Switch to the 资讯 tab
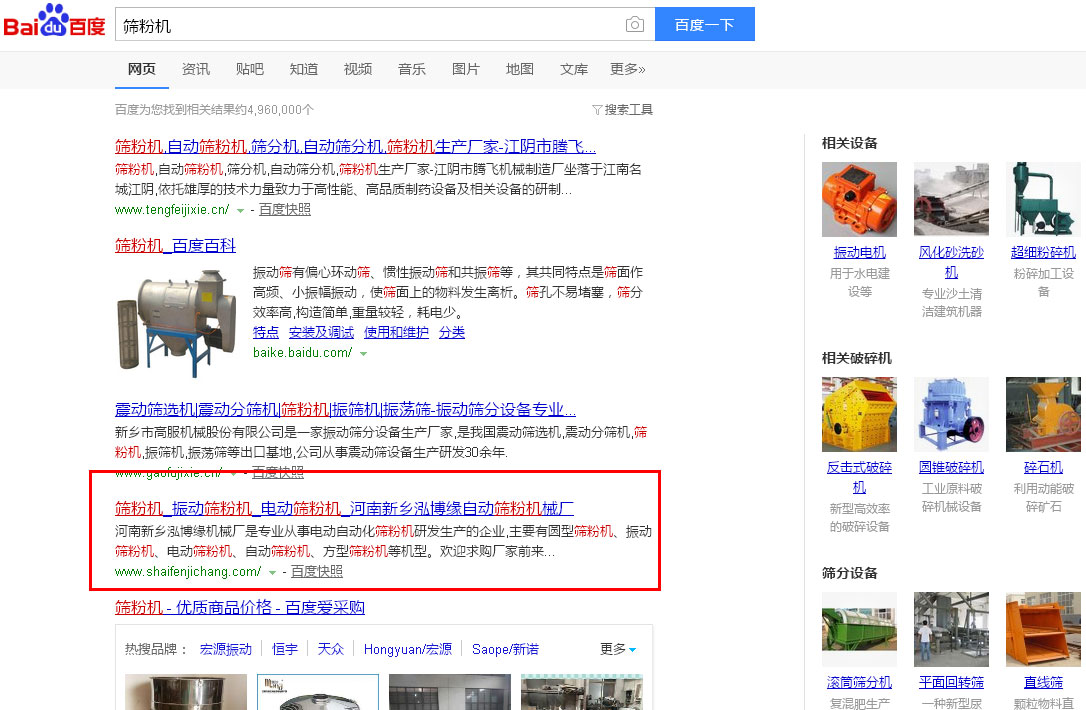 196,69
